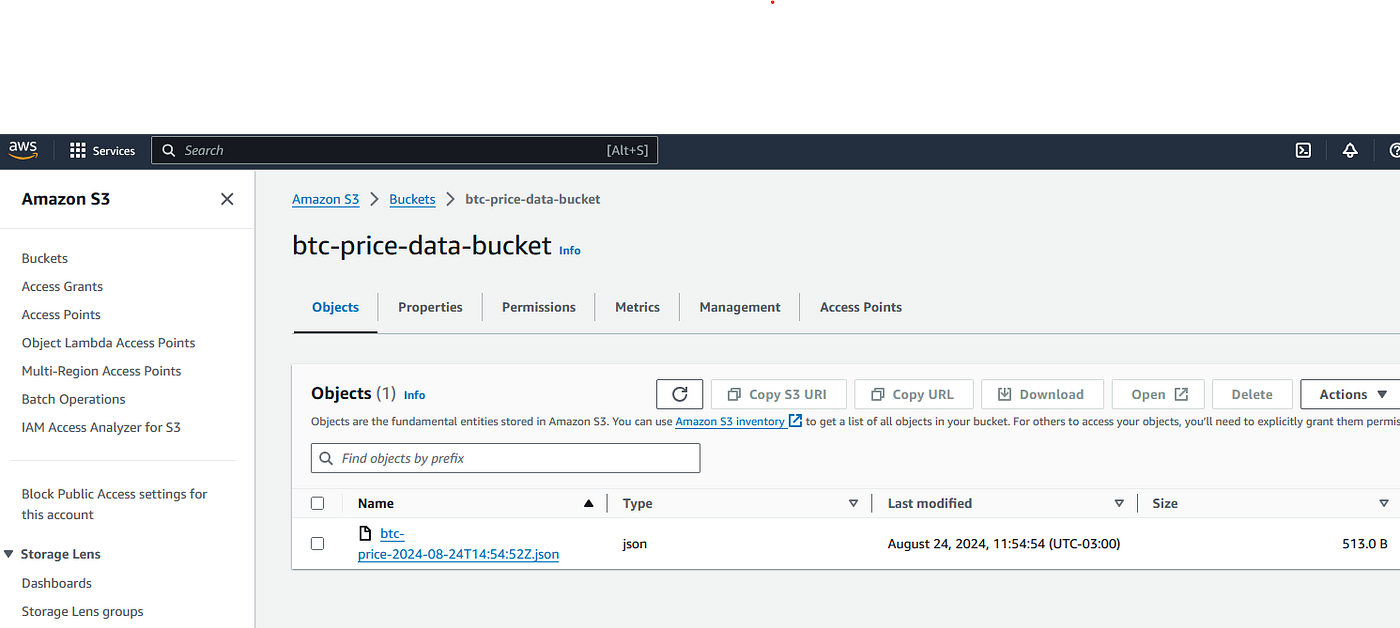Click the JSON file document icon

[x=366, y=533]
